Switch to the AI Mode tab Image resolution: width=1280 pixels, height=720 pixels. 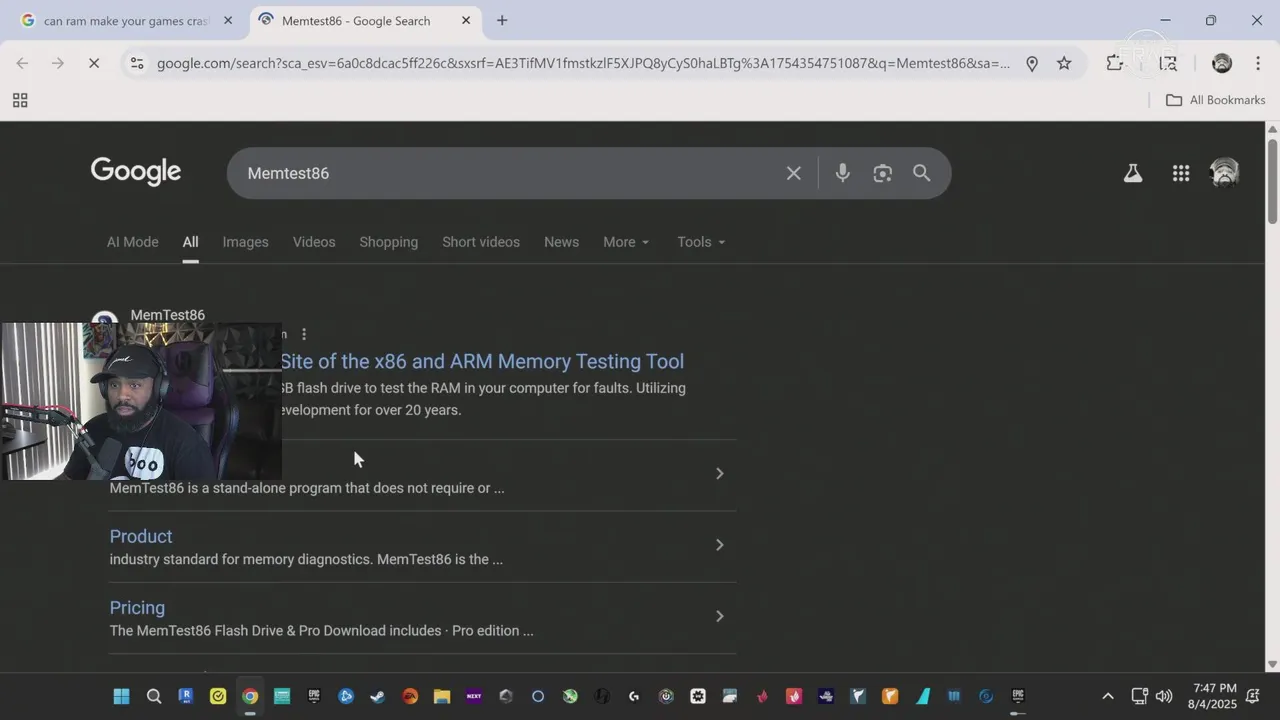coord(133,242)
